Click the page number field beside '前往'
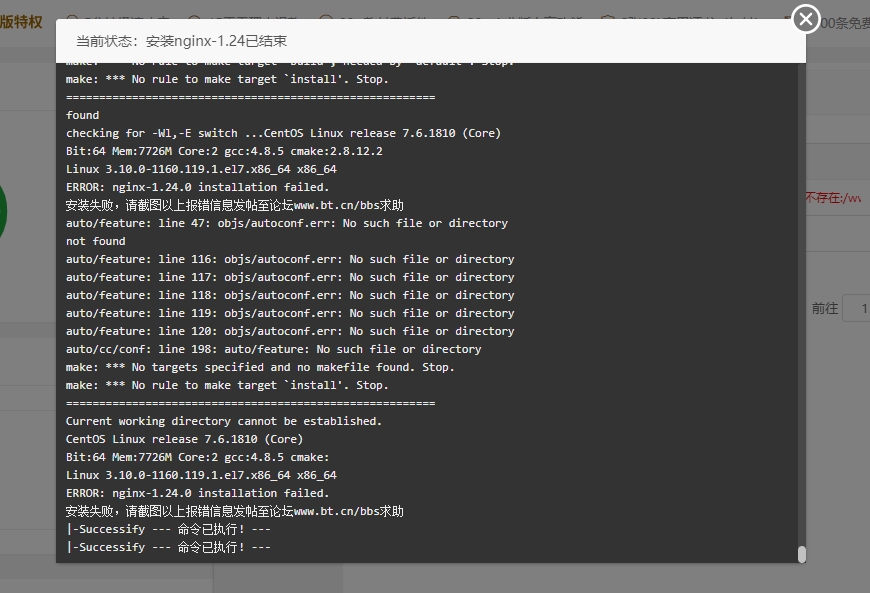The height and width of the screenshot is (593, 870). click(857, 308)
